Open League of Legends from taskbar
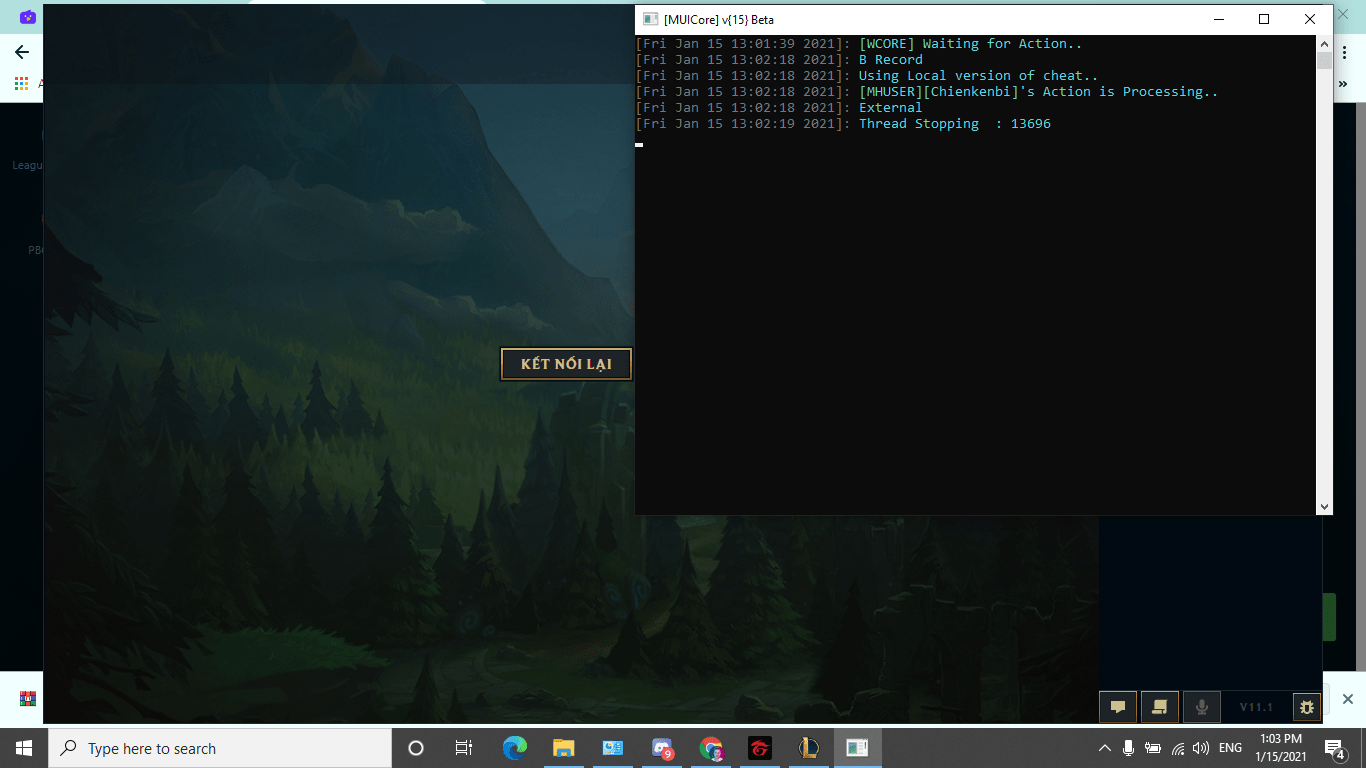 809,748
